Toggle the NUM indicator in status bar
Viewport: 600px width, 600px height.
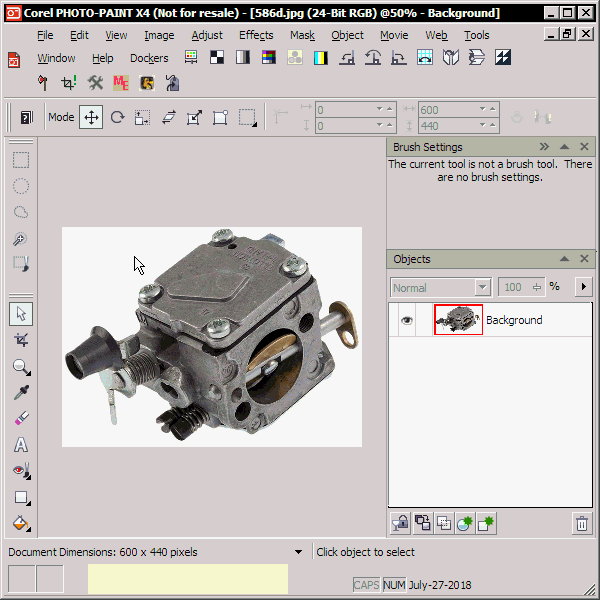pyautogui.click(x=394, y=585)
